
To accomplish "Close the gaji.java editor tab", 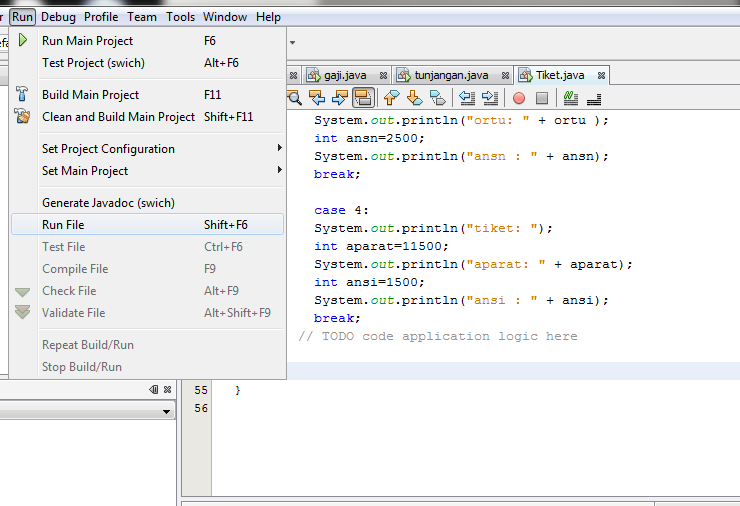I will (x=383, y=76).
